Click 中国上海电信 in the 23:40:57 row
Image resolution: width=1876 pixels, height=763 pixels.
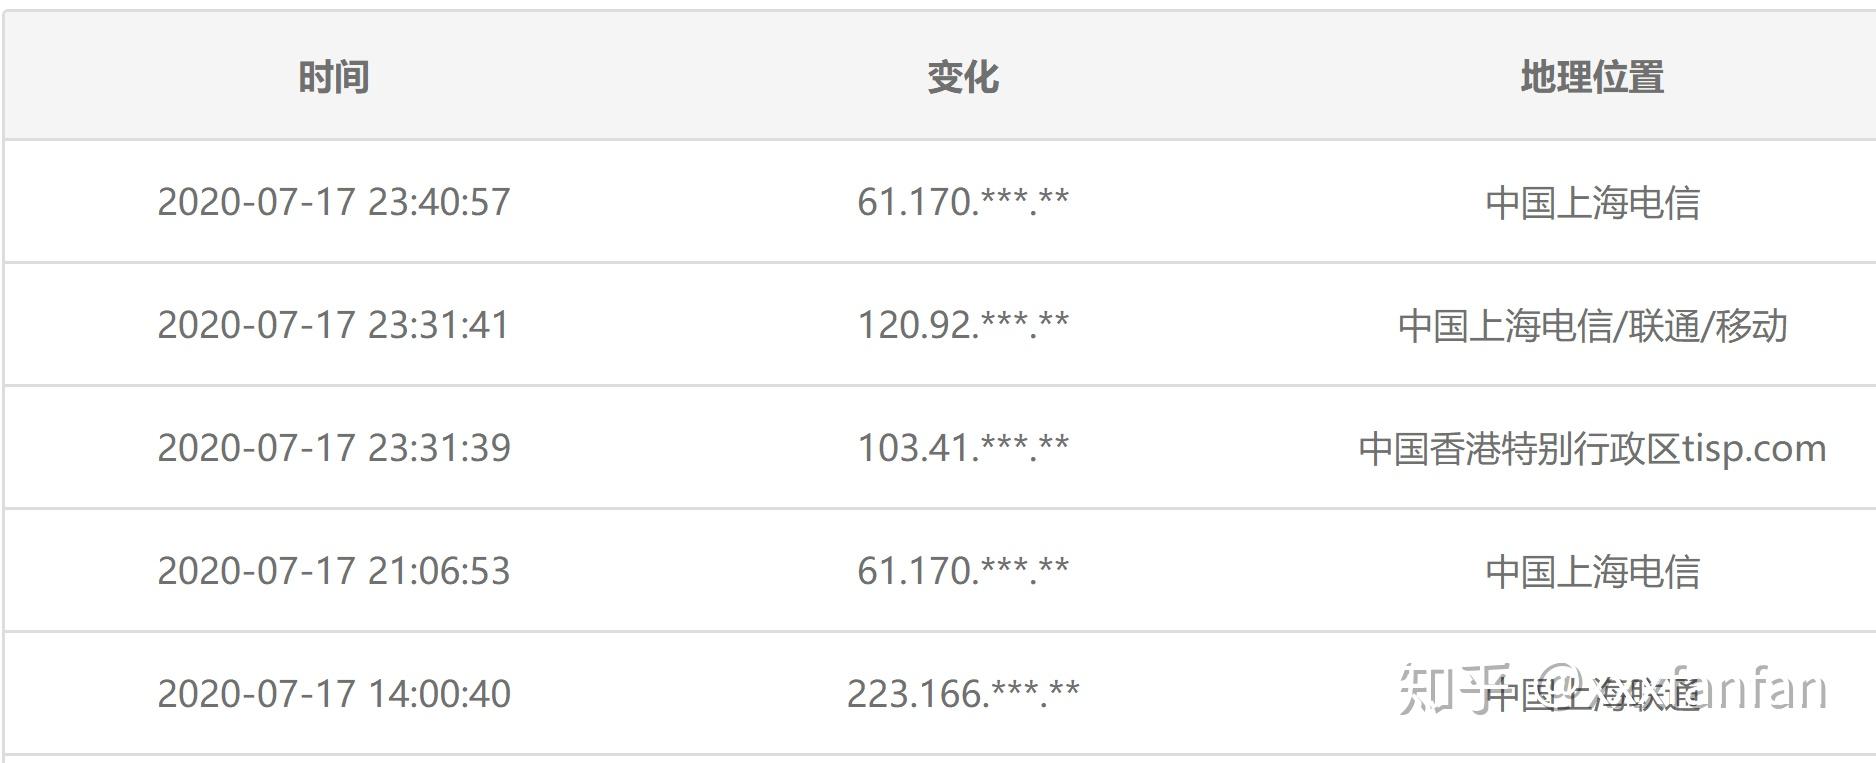point(1592,203)
